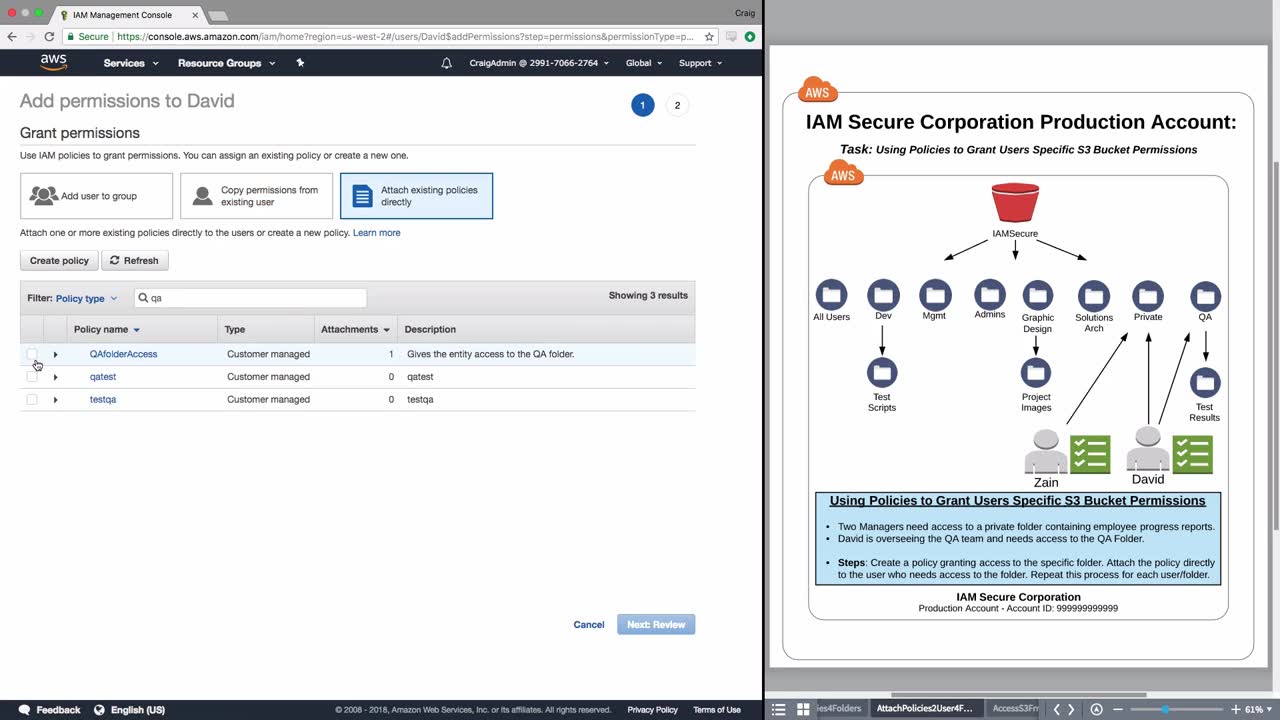The width and height of the screenshot is (1280, 720).
Task: Bookmark this page with the star icon
Action: 709,37
